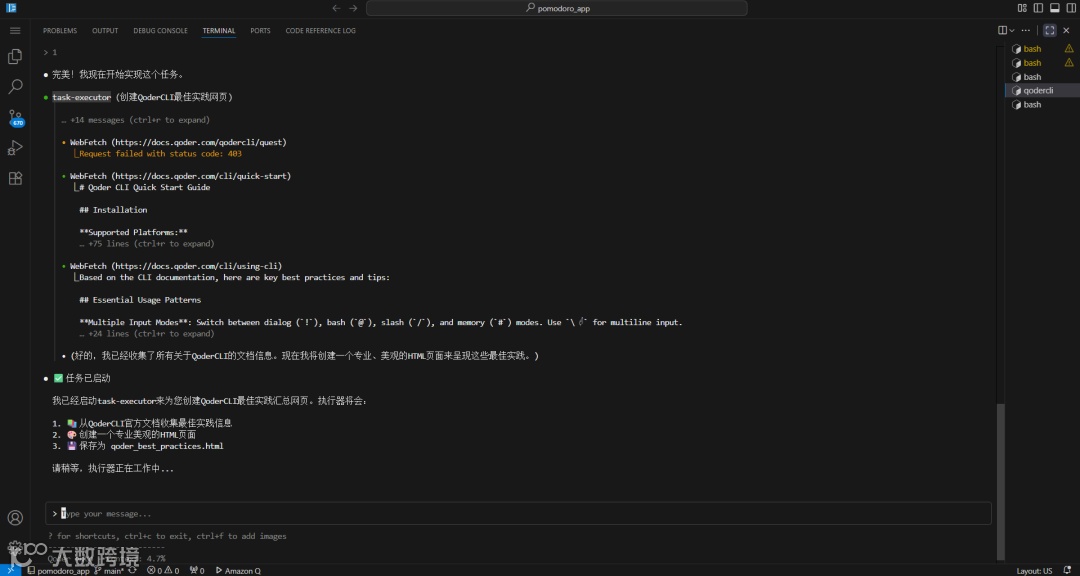The height and width of the screenshot is (576, 1080).
Task: Synchronize changes with the sync icon
Action: tap(132, 570)
